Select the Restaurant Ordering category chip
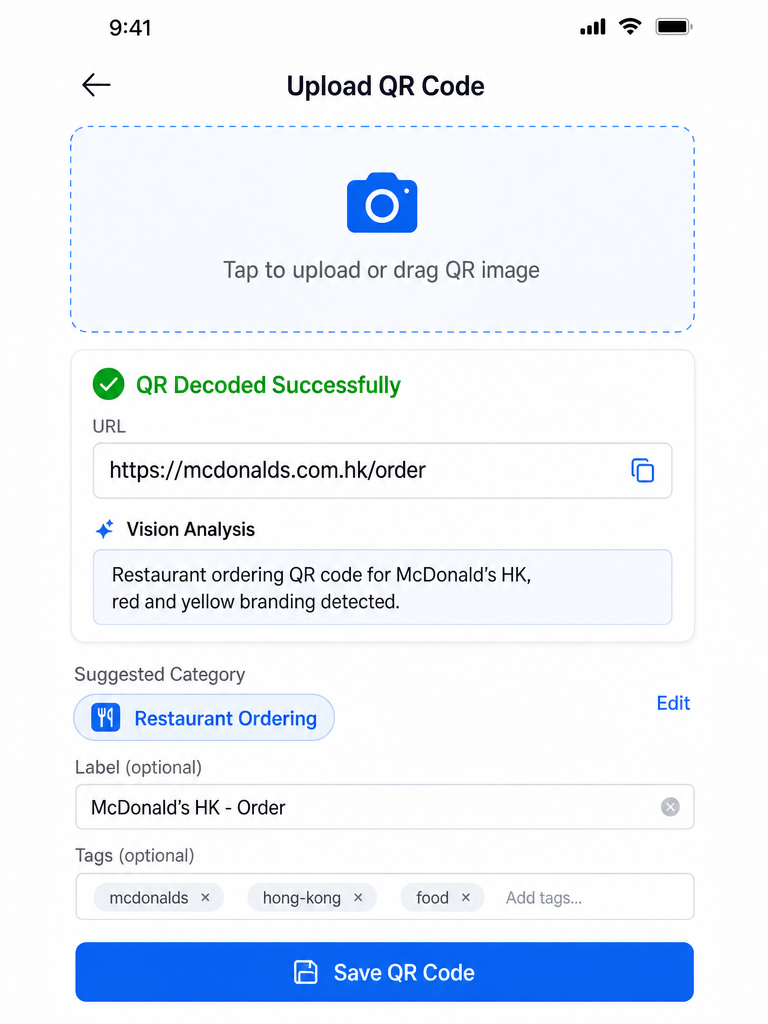The width and height of the screenshot is (768, 1024). point(204,718)
